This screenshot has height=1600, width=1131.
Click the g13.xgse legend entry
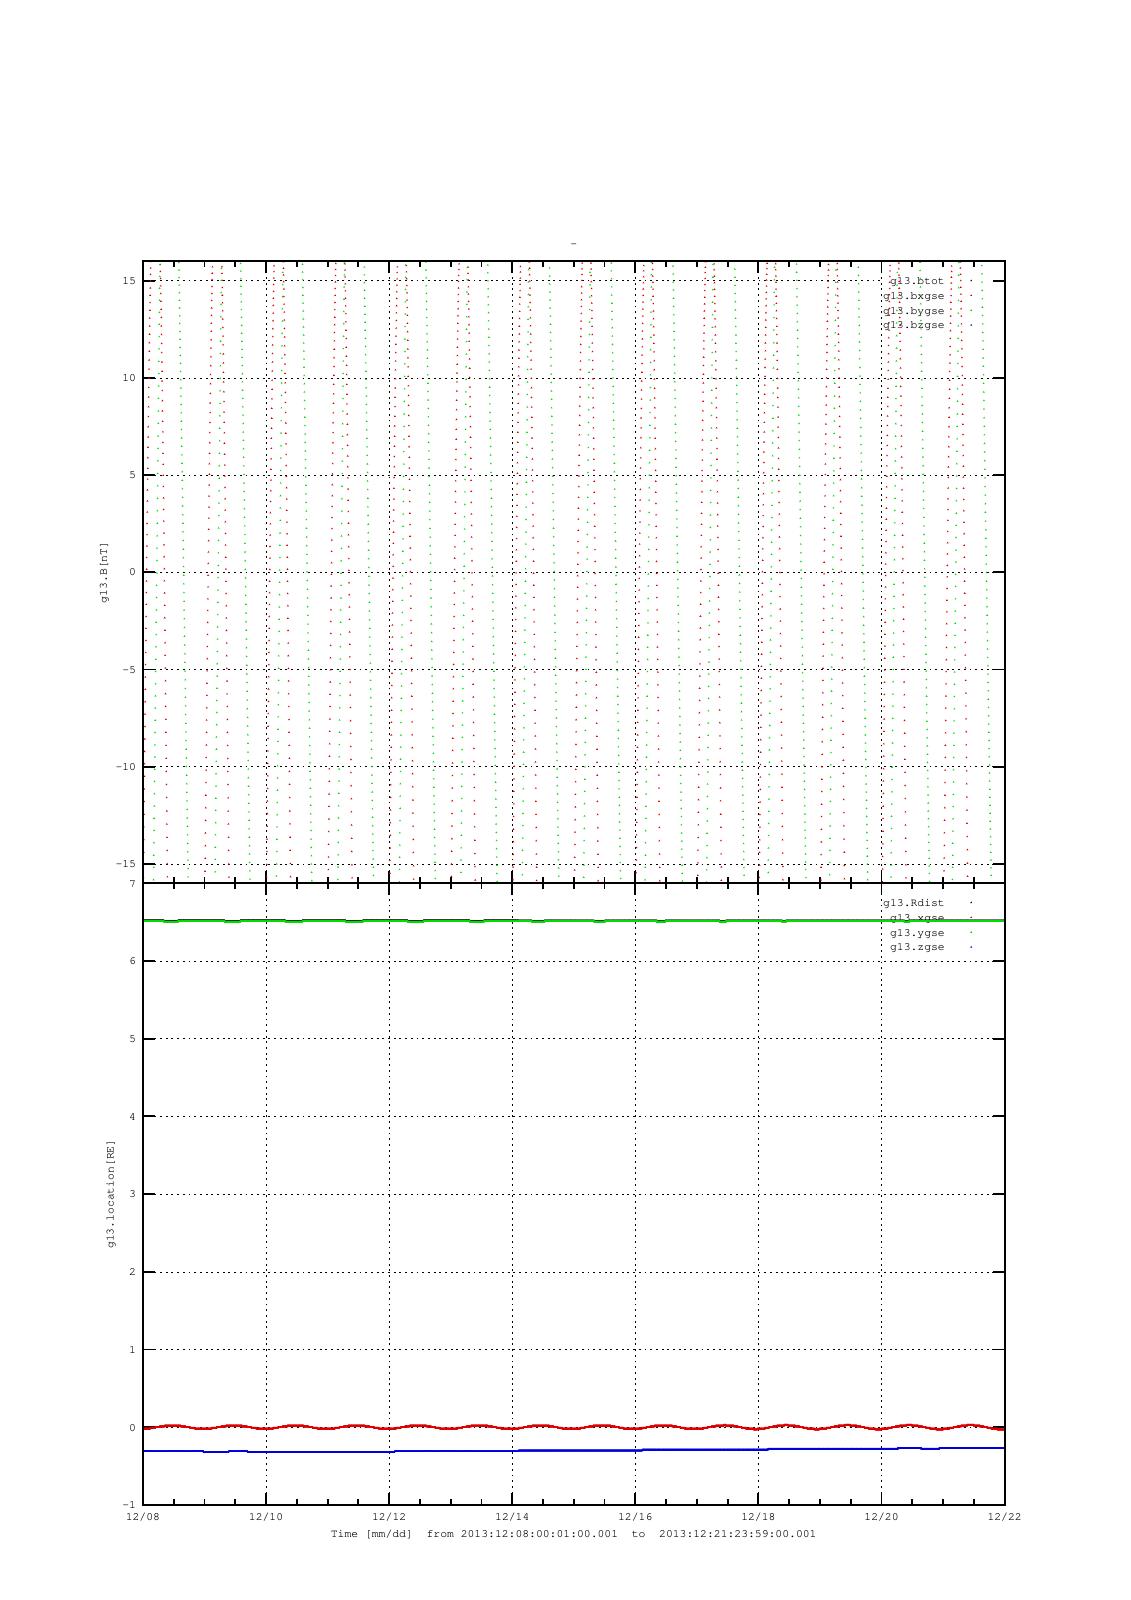(x=917, y=918)
